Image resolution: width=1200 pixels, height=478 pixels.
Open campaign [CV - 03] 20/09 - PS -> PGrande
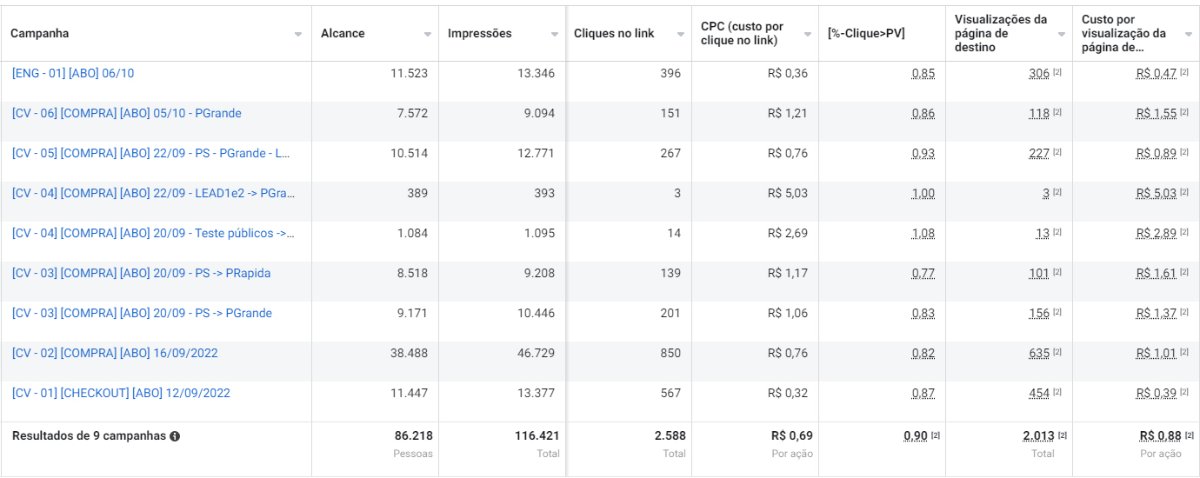tap(141, 314)
